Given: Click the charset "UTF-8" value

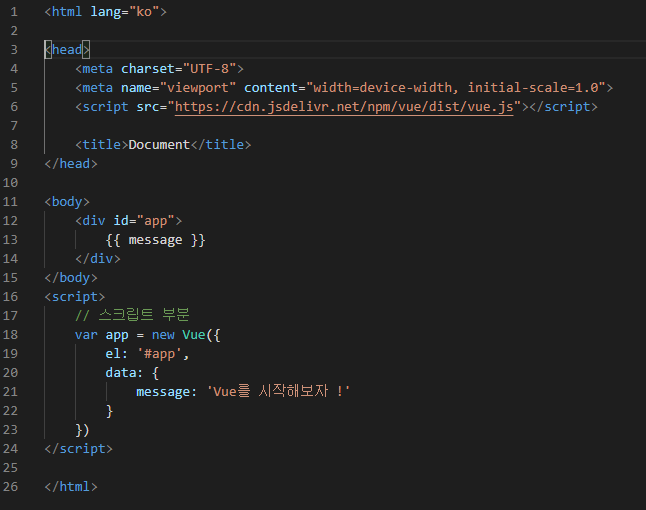Looking at the screenshot, I should (209, 69).
